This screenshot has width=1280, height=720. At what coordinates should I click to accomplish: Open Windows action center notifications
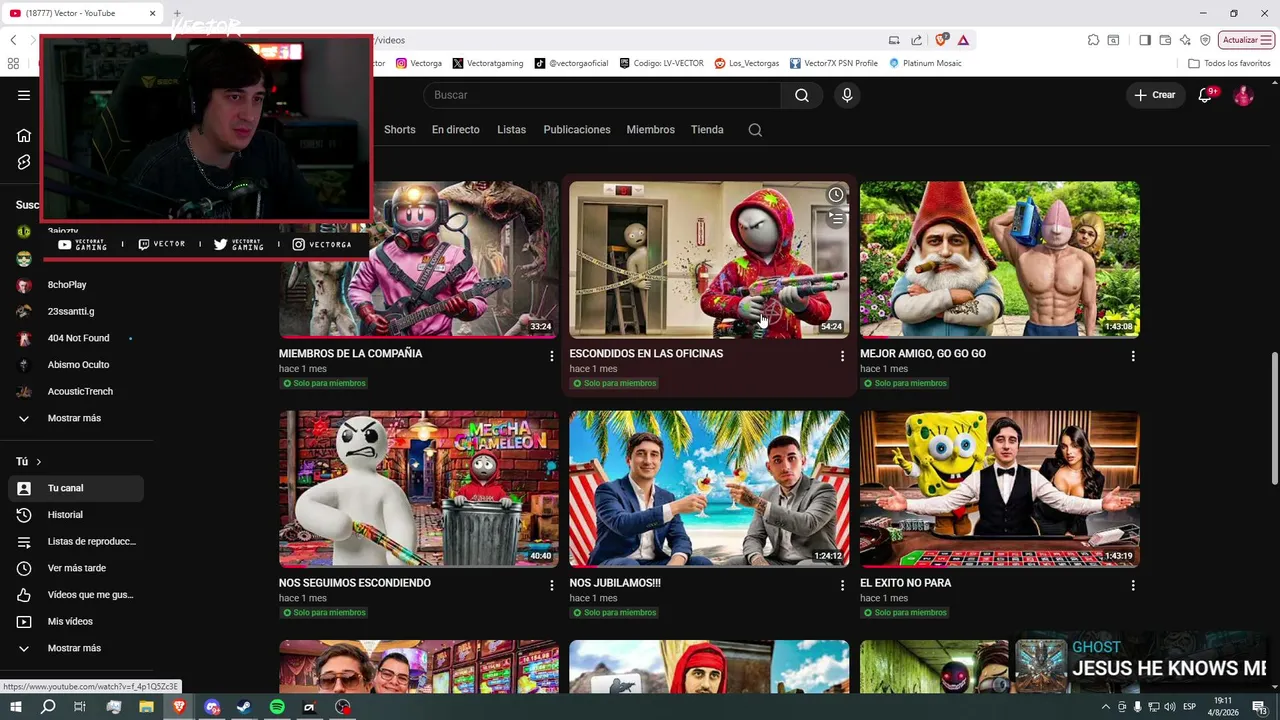[1260, 707]
